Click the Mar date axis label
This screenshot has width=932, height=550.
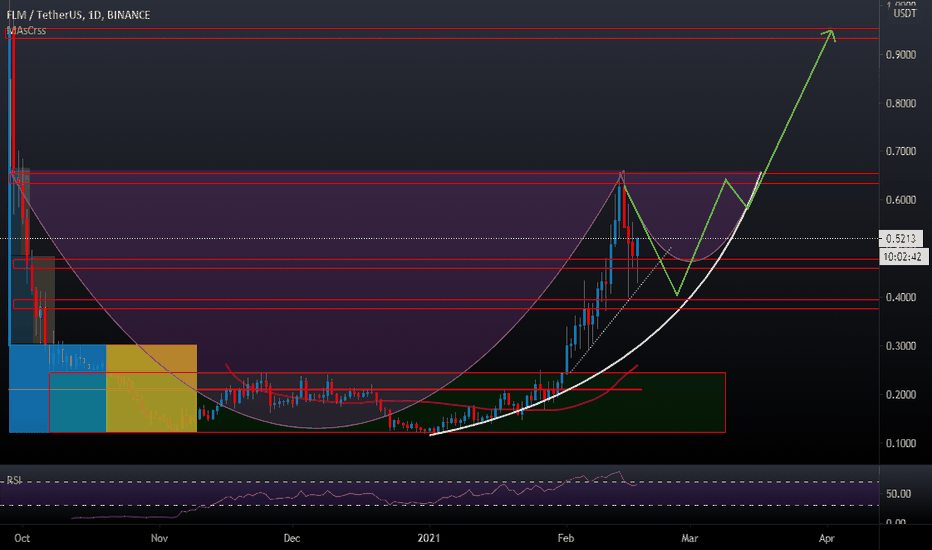point(689,538)
